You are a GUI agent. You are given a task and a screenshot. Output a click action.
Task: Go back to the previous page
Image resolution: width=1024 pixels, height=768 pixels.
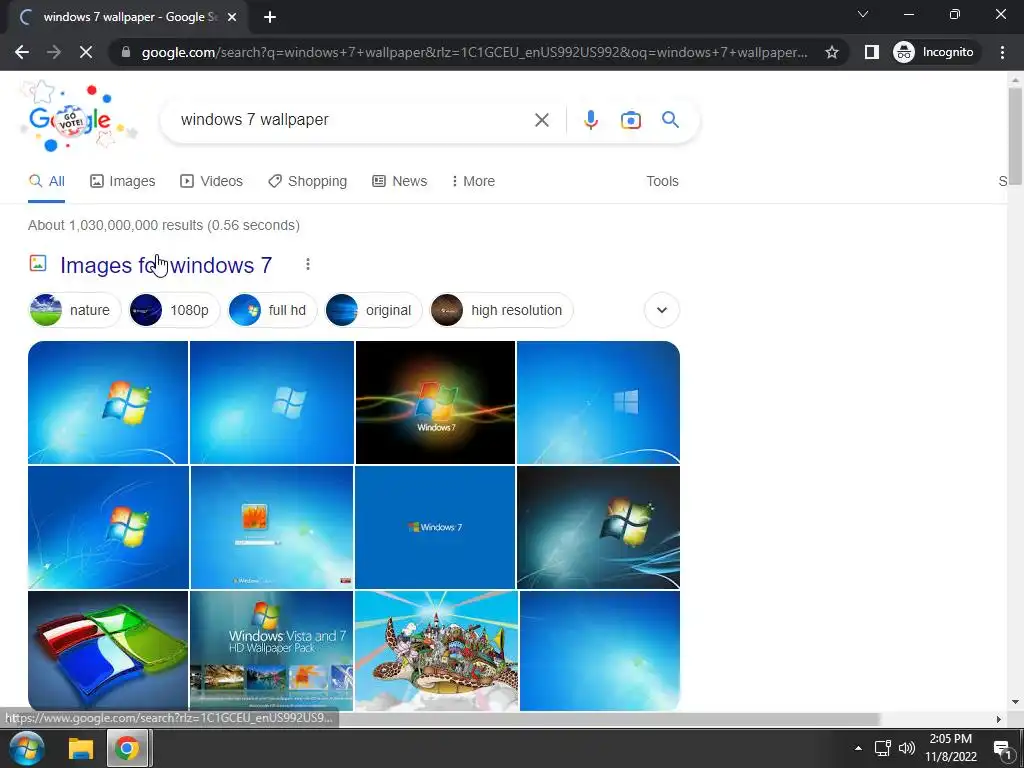coord(22,52)
